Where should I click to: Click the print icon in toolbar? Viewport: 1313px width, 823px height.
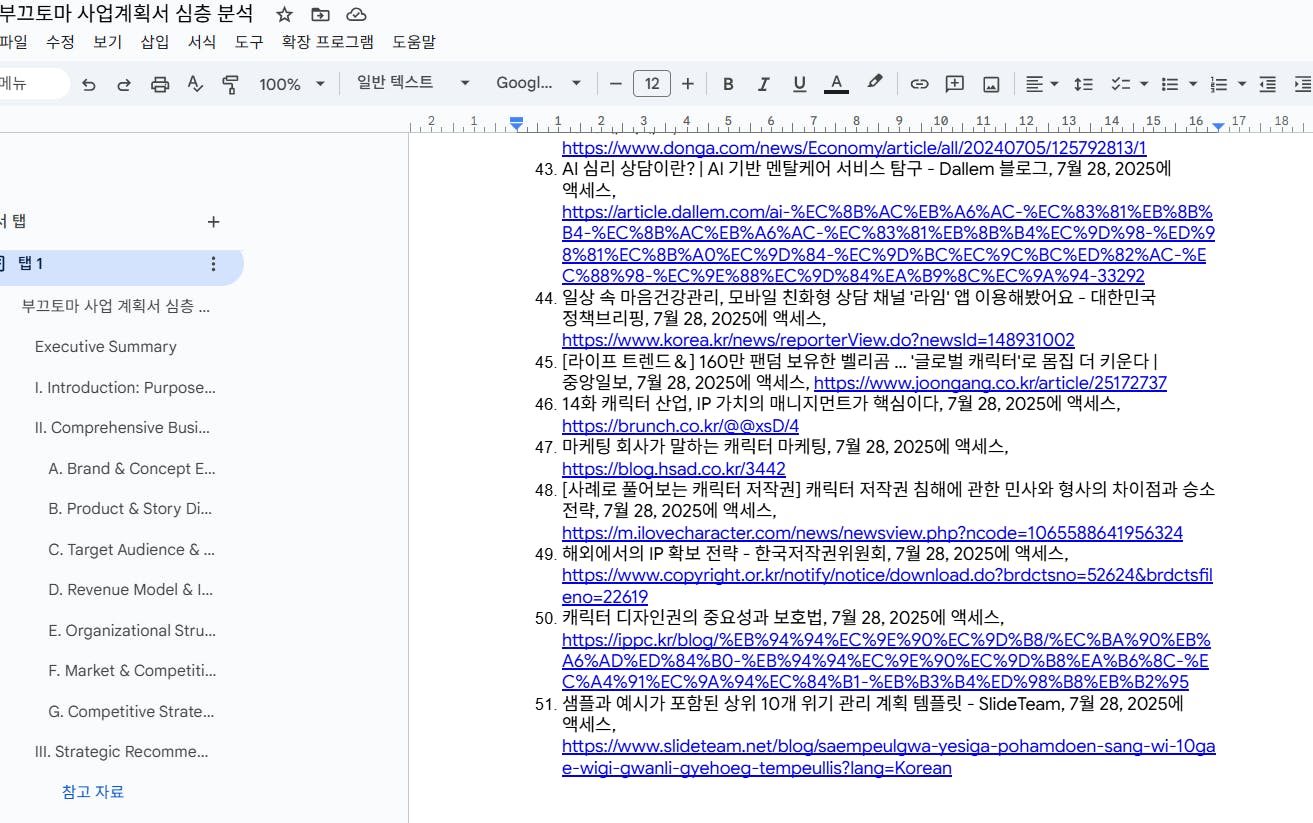point(160,84)
